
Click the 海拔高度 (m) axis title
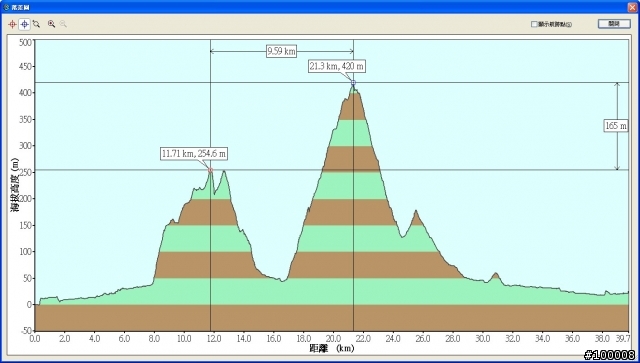(x=14, y=185)
